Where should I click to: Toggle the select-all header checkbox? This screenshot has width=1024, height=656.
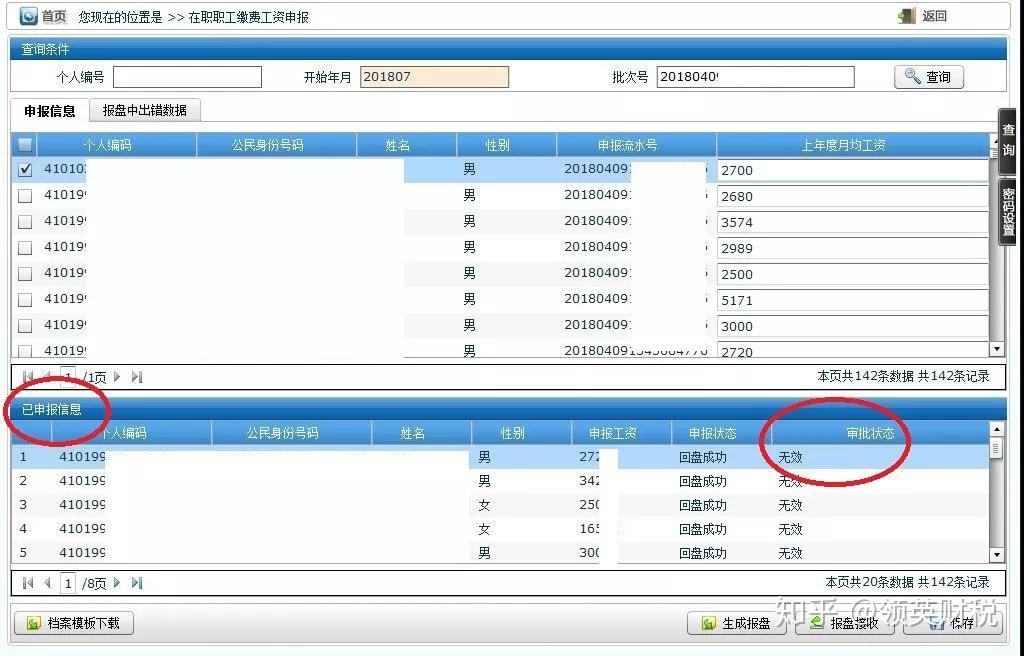[x=25, y=144]
